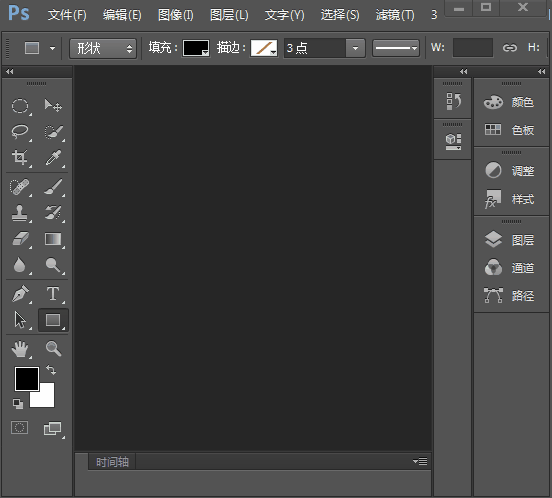Toggle Quick Mask mode icon

pyautogui.click(x=19, y=428)
